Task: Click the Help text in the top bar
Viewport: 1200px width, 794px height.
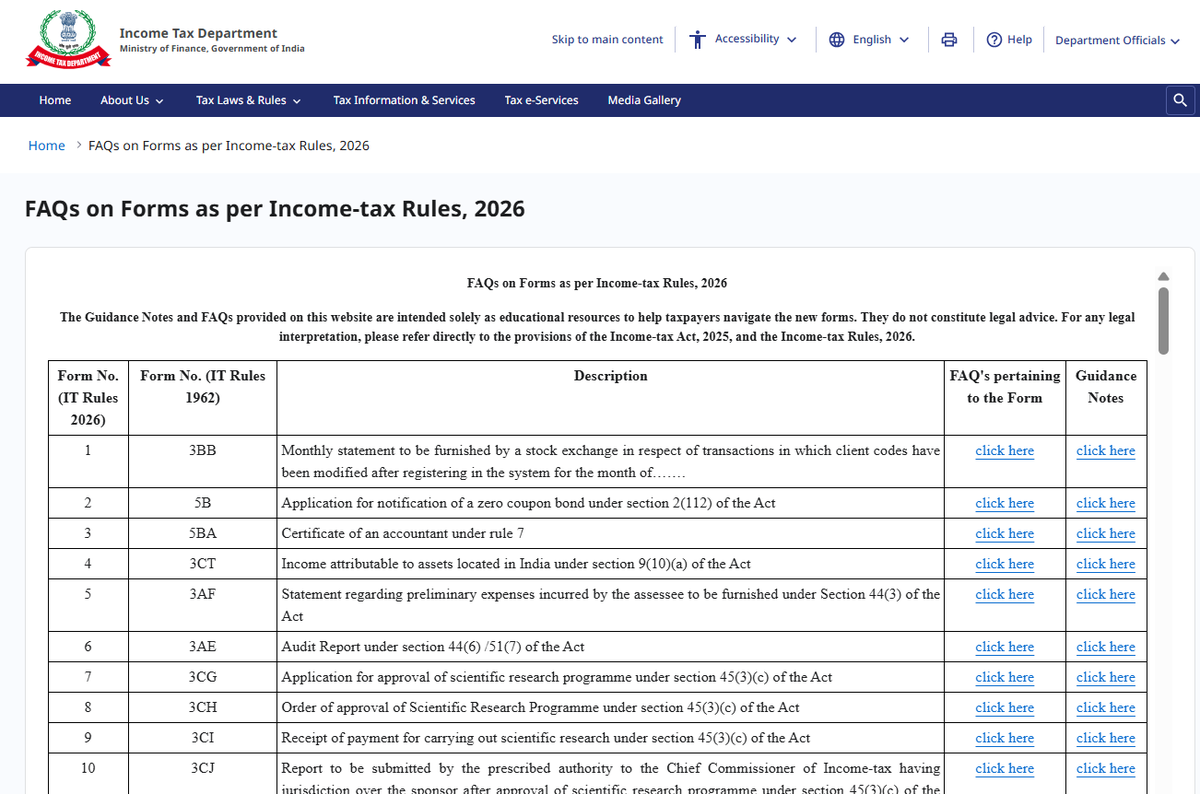Action: pos(1019,40)
